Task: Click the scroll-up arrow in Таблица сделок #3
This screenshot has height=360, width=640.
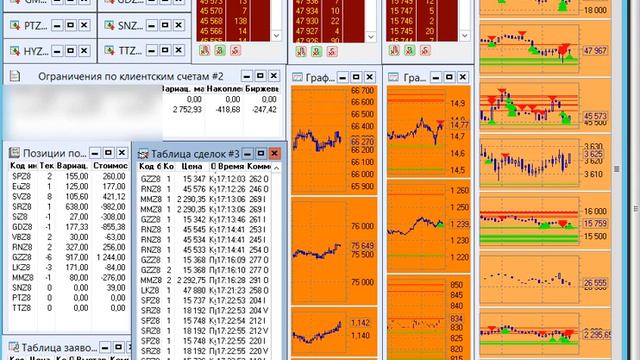Action: coord(276,168)
